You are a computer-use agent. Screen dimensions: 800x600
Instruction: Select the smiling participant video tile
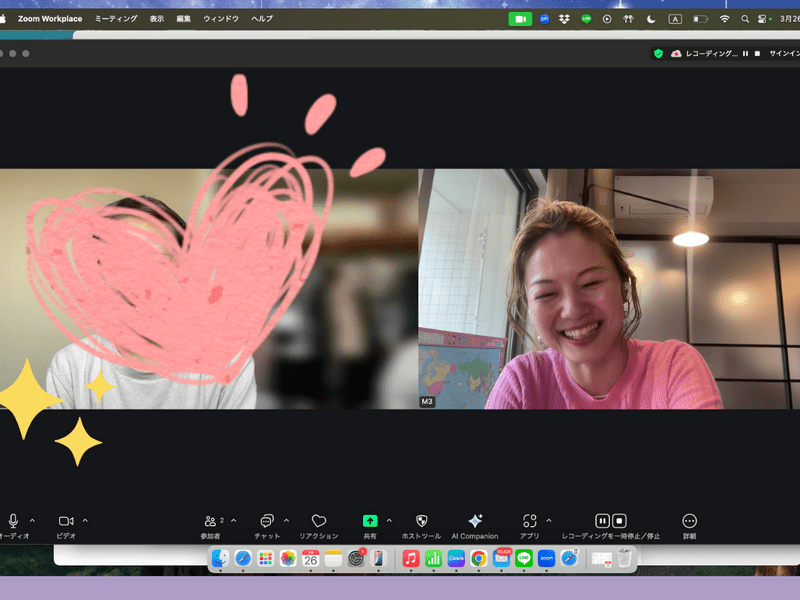point(609,289)
